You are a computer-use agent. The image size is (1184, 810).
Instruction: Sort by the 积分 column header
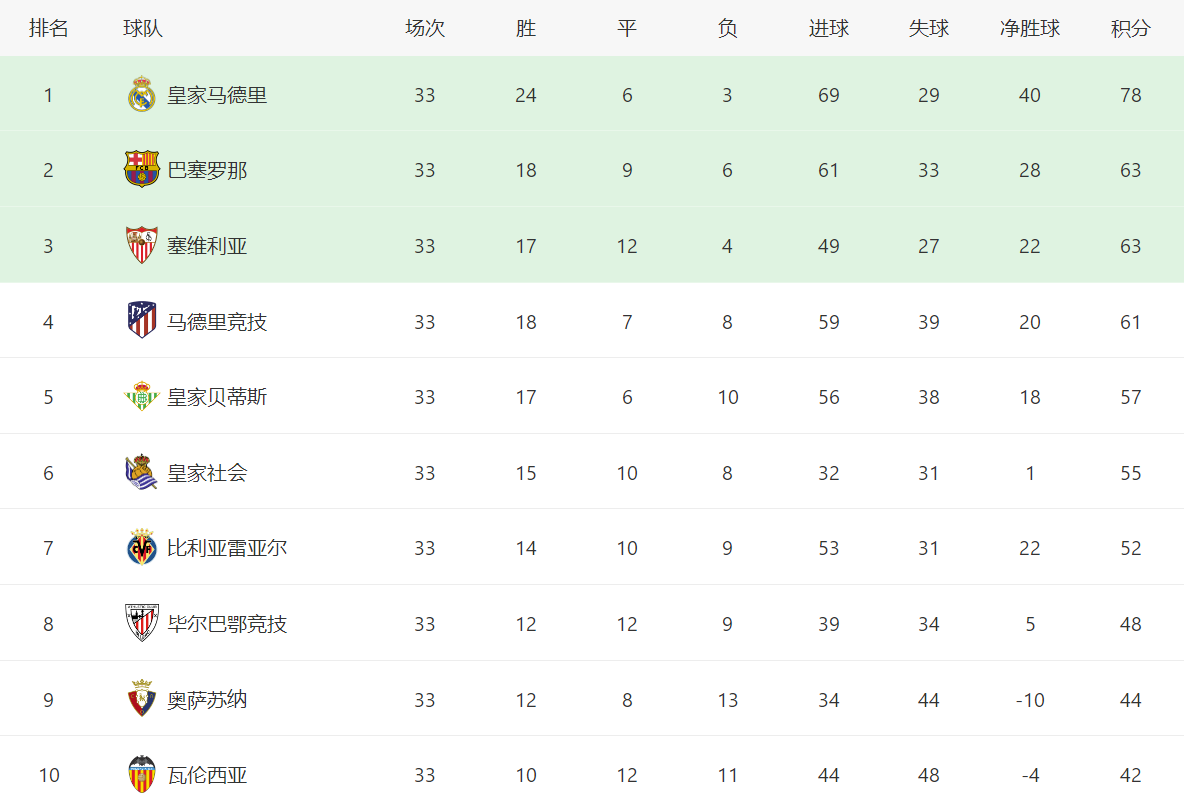pos(1130,29)
